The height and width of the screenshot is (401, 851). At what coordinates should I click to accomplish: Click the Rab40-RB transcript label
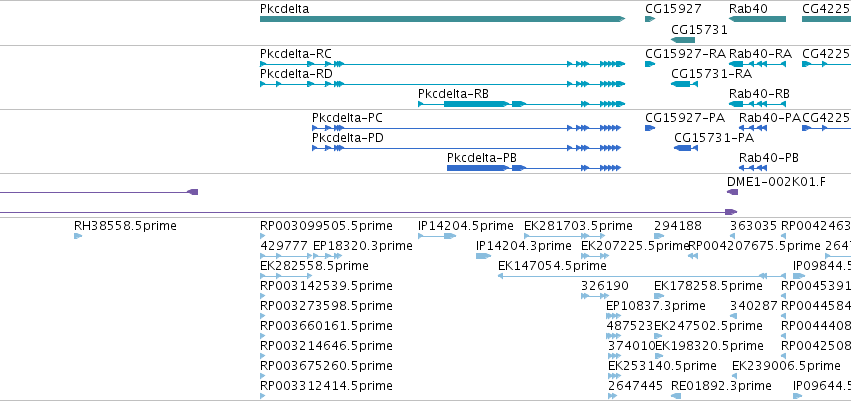coord(759,94)
